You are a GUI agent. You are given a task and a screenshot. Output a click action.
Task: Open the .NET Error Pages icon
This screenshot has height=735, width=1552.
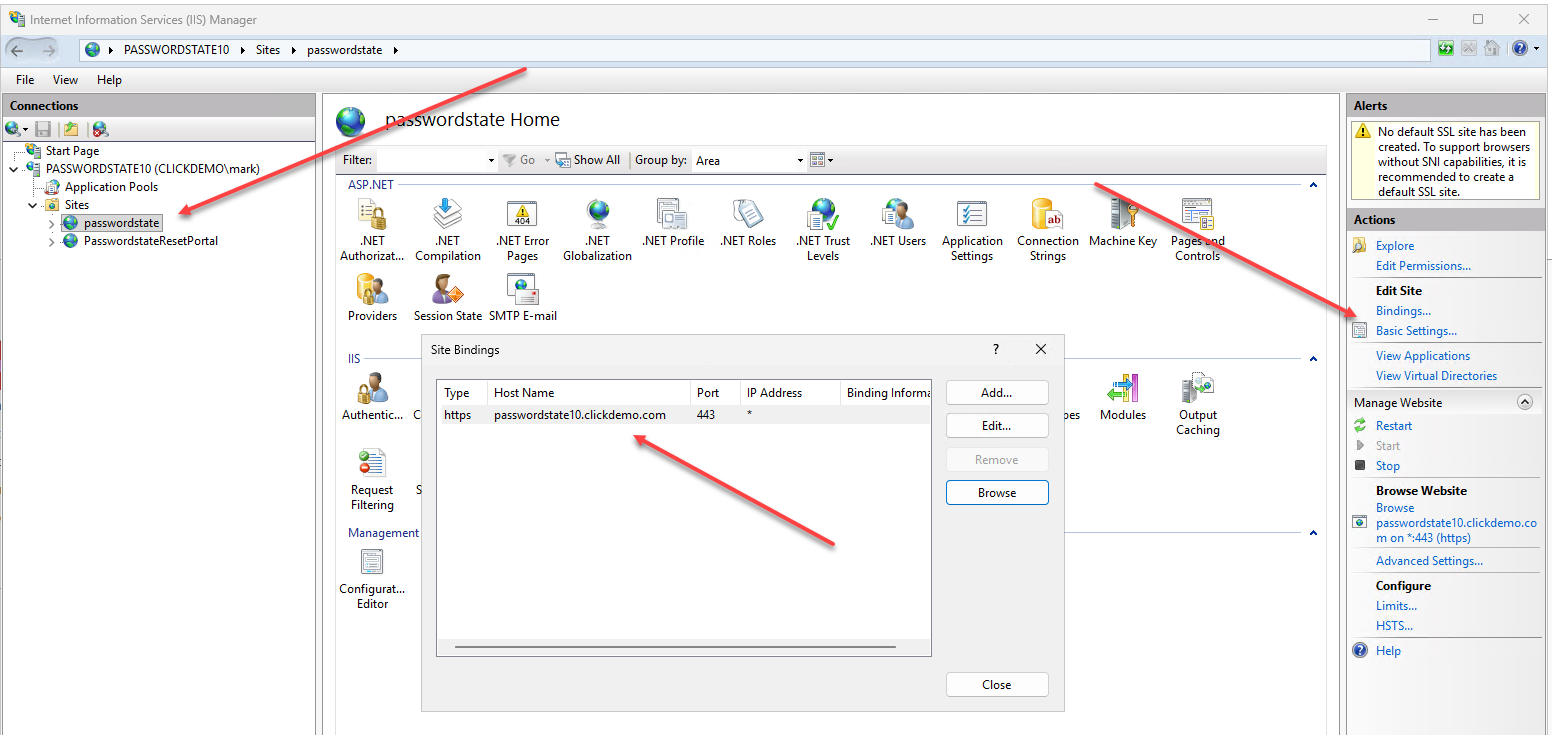(522, 214)
